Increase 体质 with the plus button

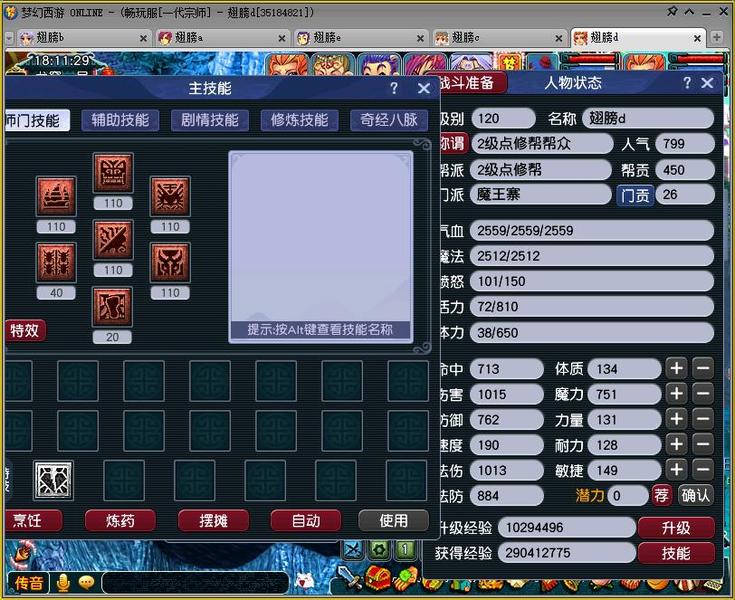676,369
